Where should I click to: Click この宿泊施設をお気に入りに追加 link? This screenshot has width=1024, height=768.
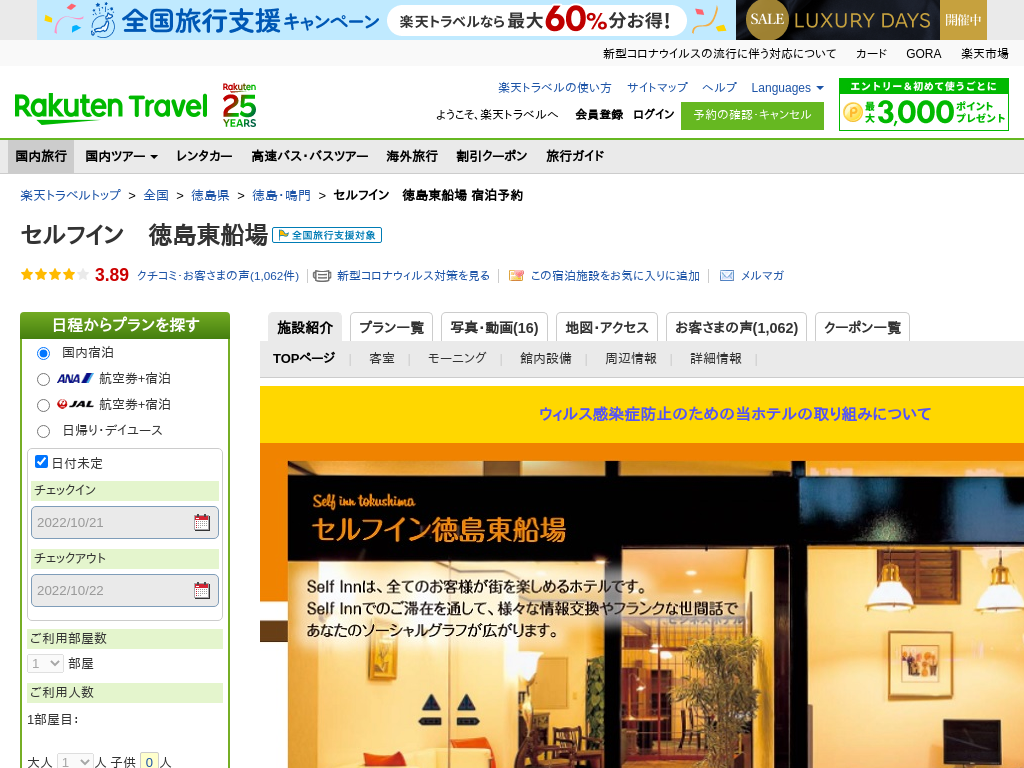tap(615, 276)
